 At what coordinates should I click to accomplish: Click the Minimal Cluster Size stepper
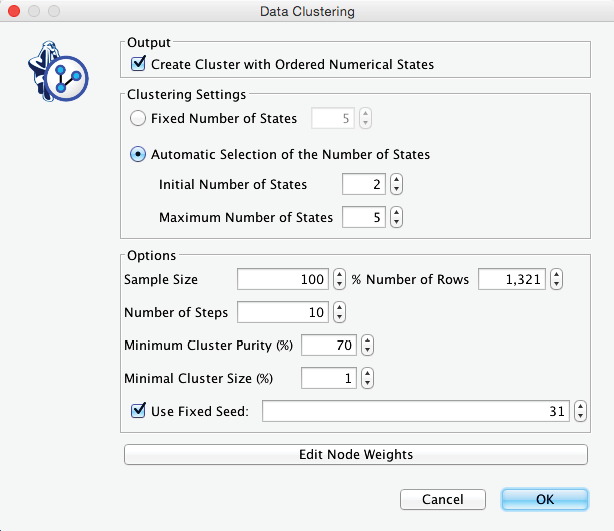367,378
